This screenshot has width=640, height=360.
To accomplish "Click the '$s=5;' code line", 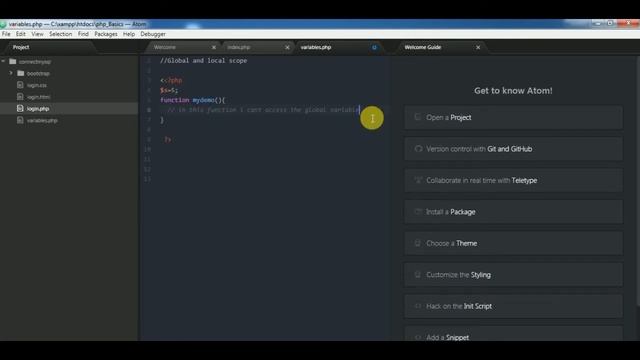I will point(169,90).
